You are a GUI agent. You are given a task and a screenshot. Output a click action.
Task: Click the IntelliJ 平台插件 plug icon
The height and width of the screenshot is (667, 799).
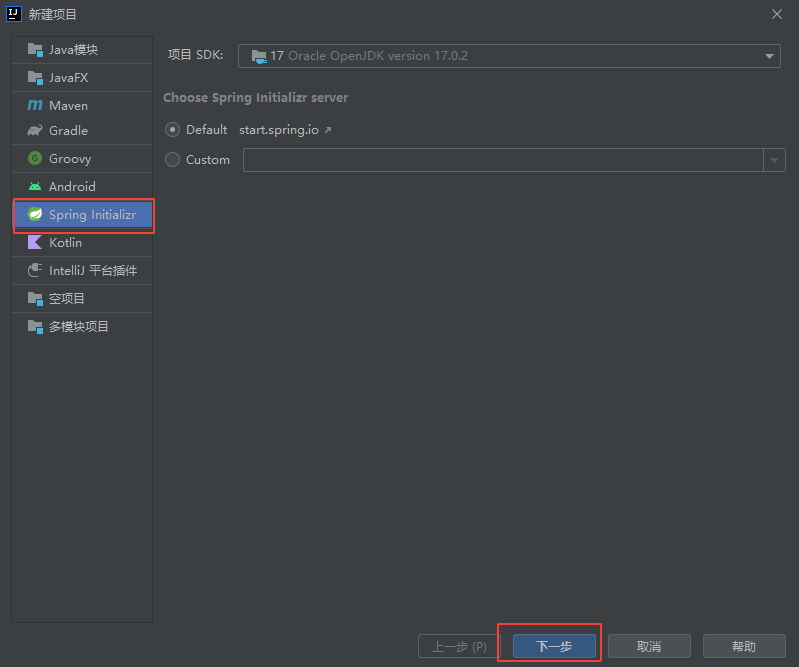35,270
